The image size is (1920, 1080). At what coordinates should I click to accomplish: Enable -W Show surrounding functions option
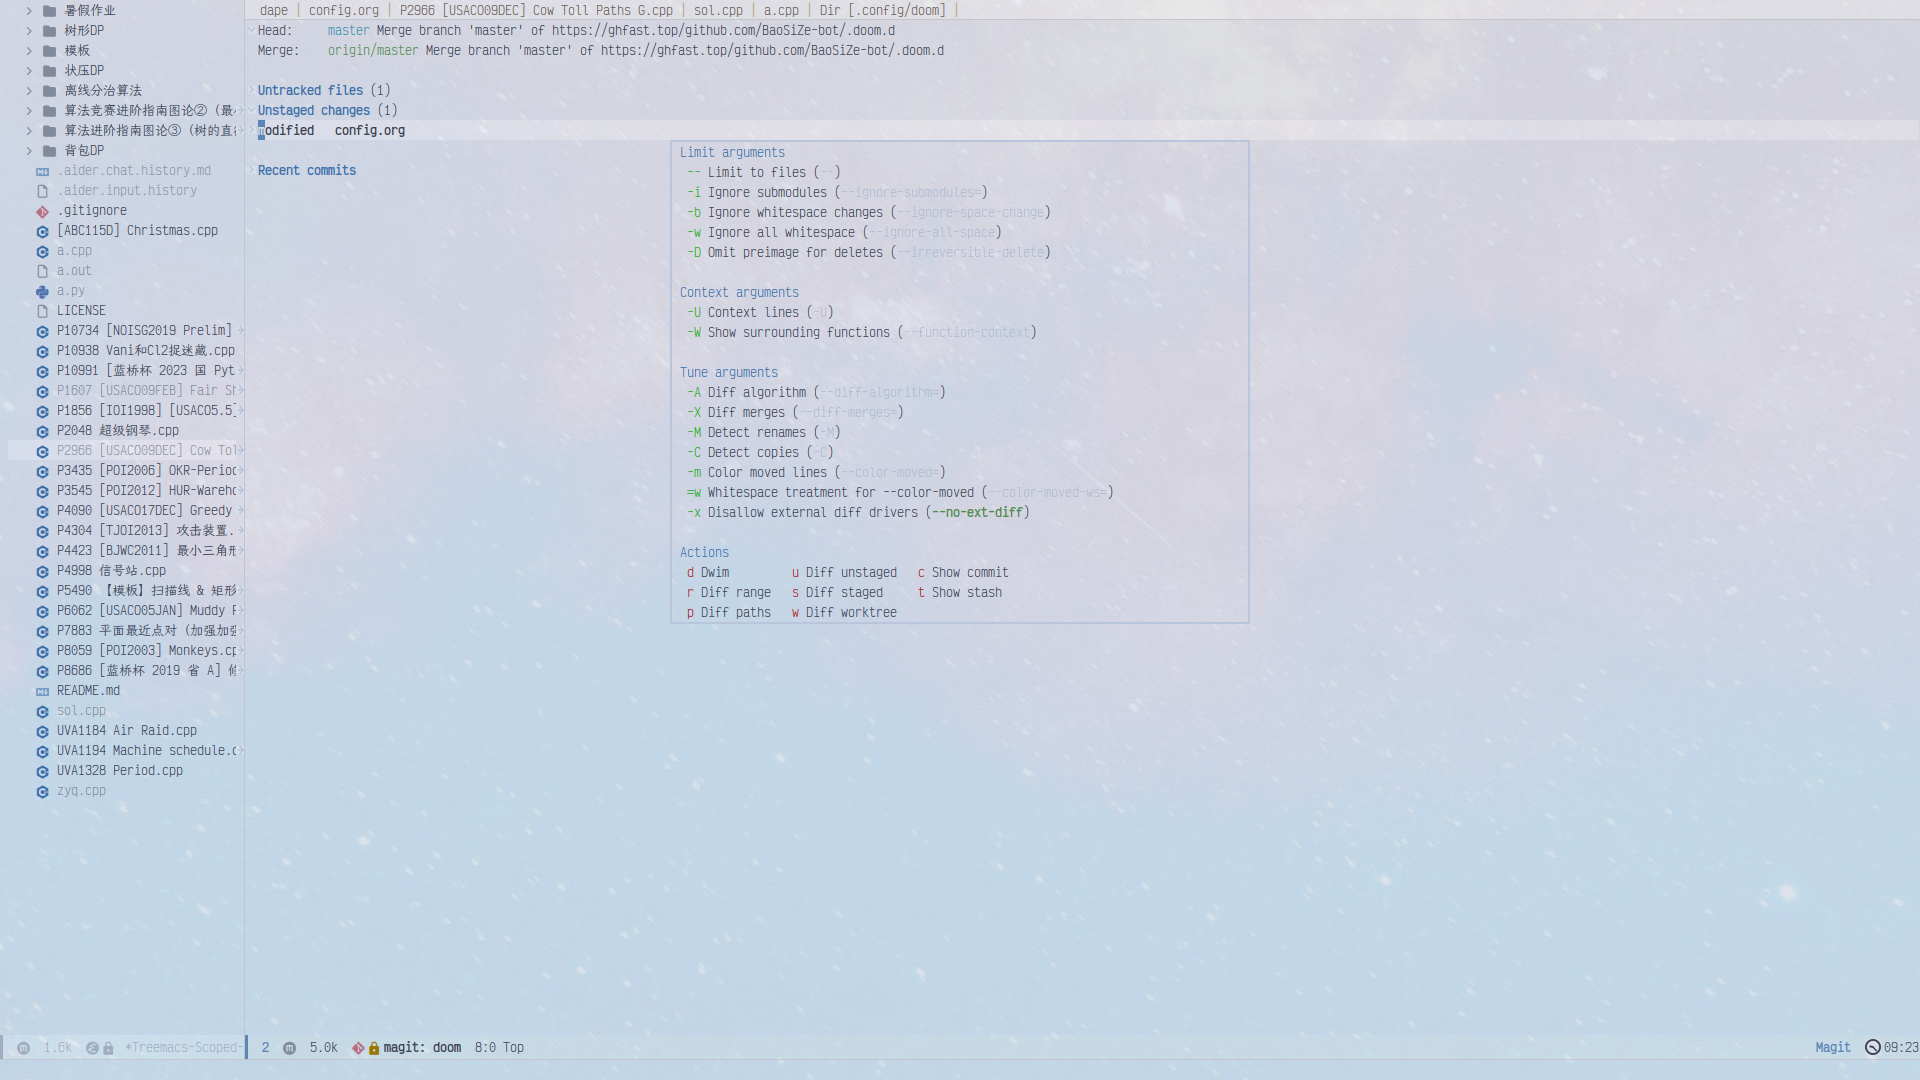pyautogui.click(x=798, y=332)
